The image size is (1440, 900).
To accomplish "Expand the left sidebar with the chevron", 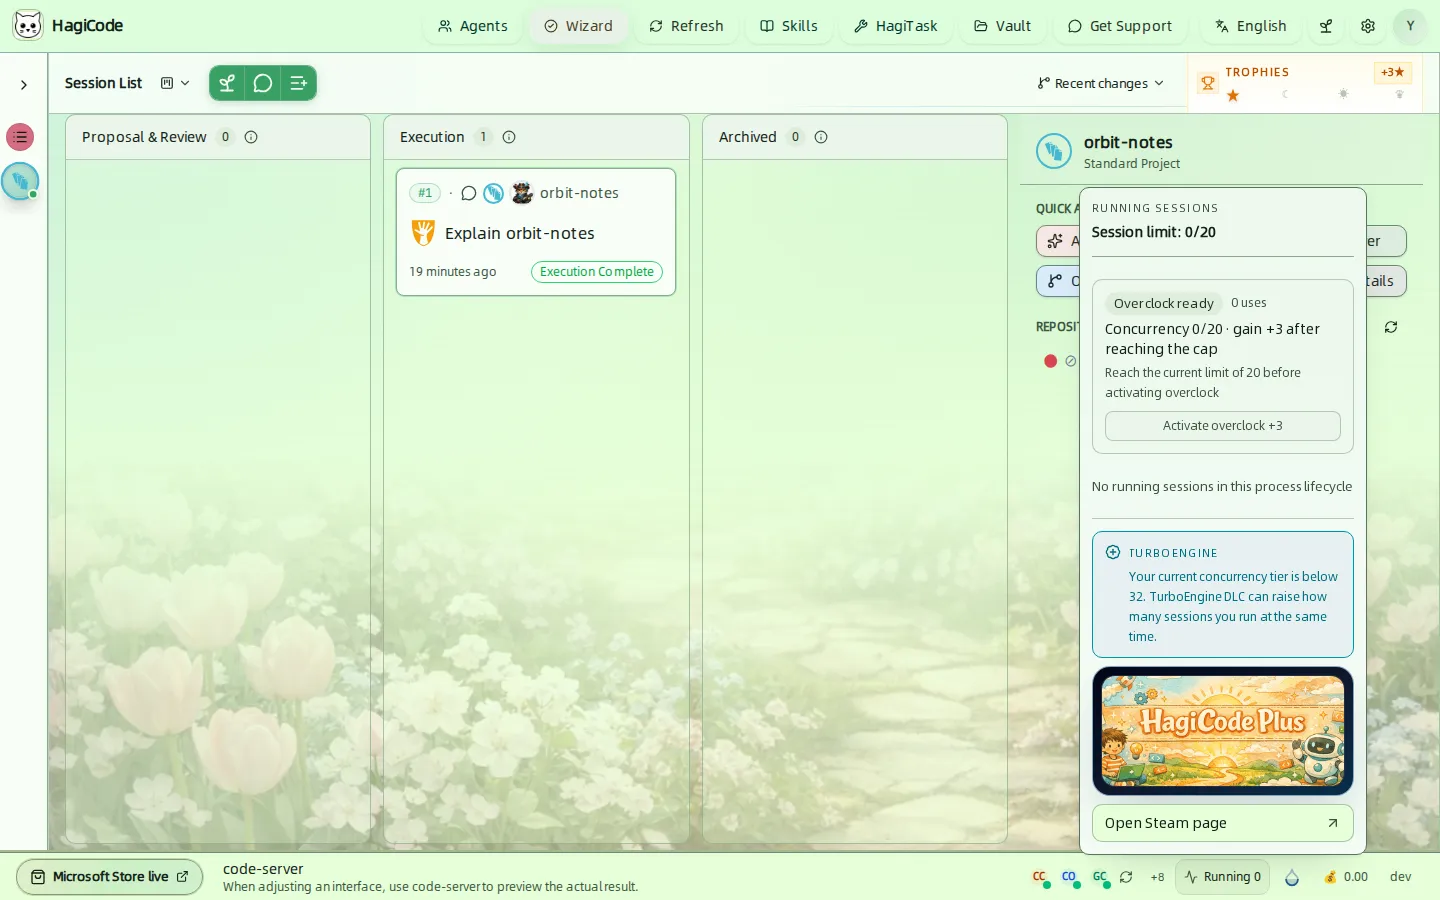I will [x=24, y=85].
